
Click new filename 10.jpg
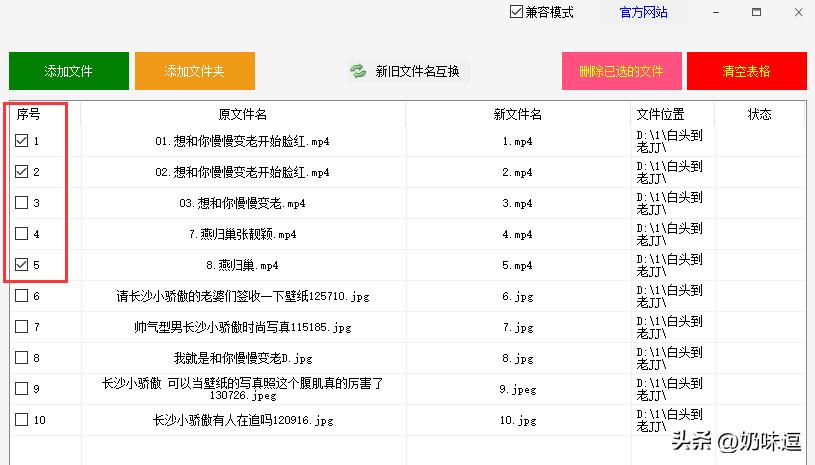[518, 420]
